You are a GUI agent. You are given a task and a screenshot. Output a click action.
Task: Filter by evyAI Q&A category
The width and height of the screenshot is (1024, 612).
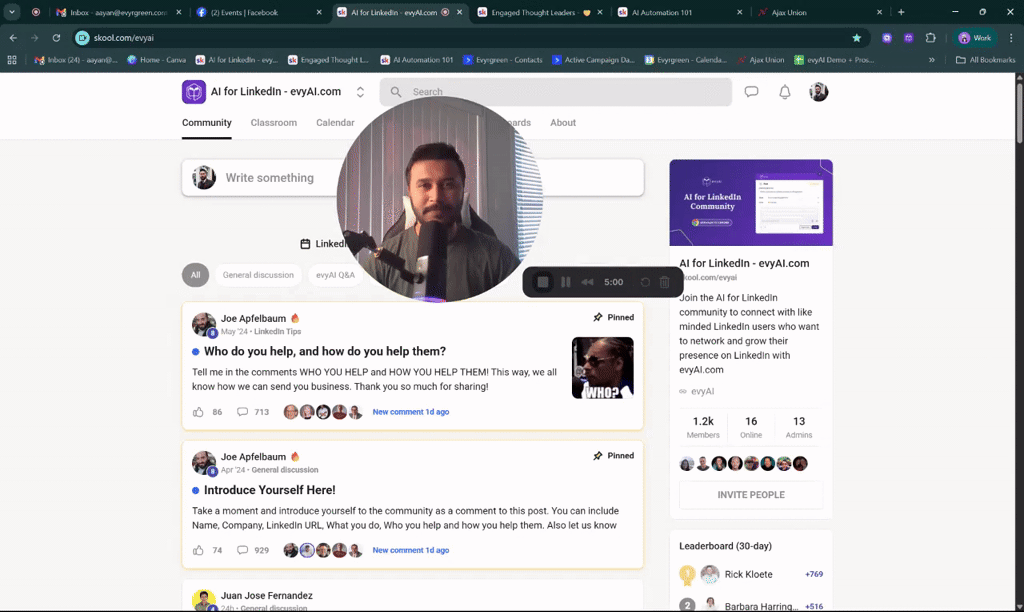pyautogui.click(x=335, y=275)
